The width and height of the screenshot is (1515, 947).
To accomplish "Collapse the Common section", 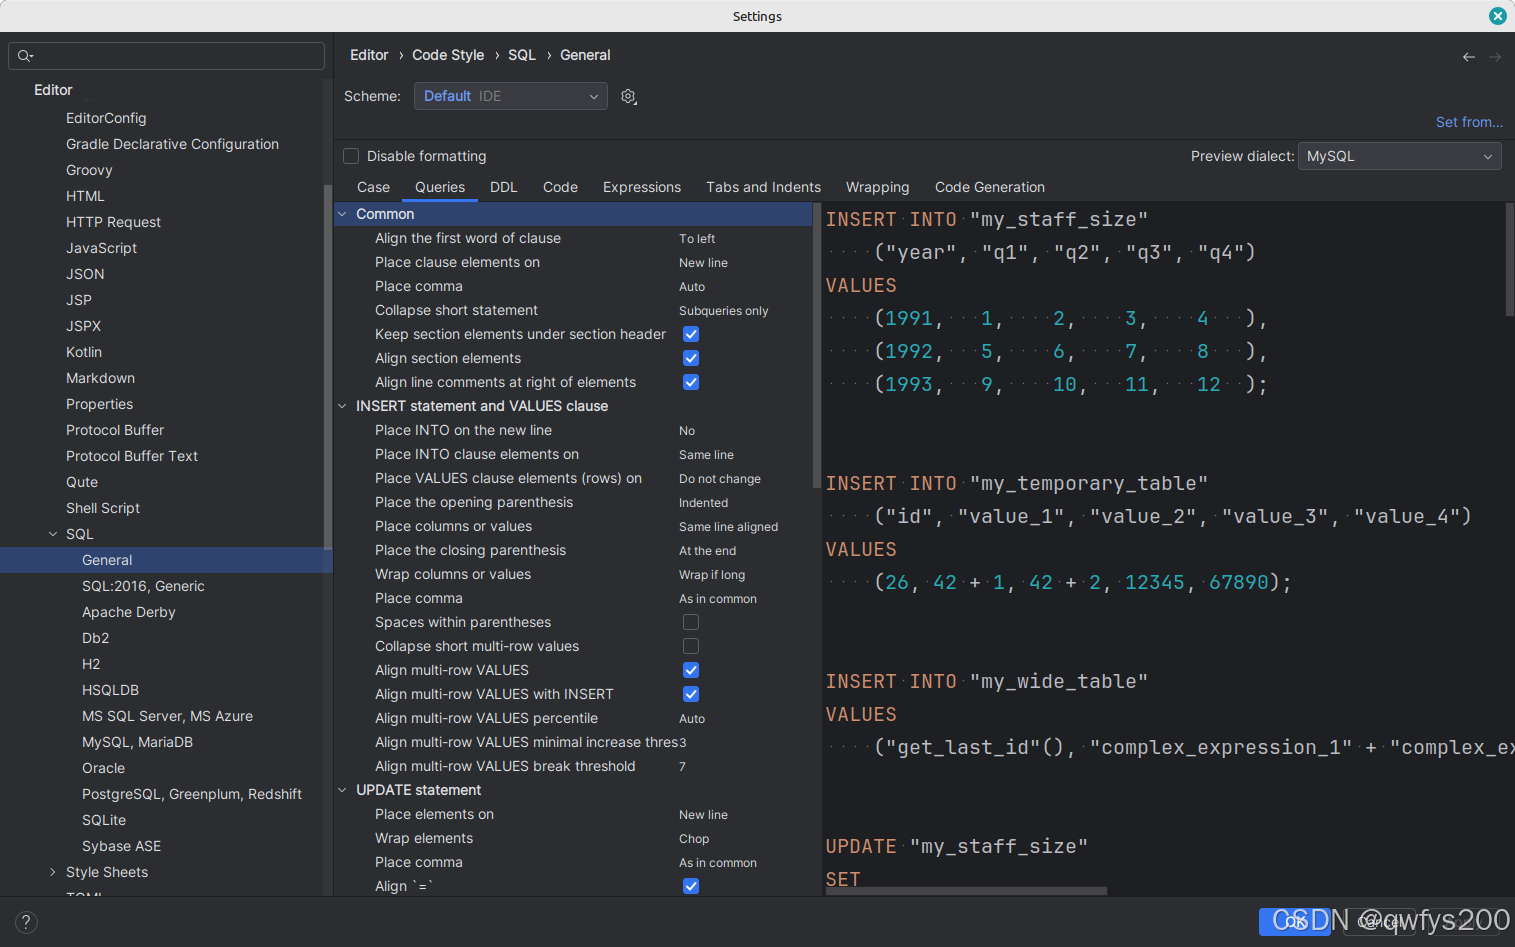I will (342, 214).
